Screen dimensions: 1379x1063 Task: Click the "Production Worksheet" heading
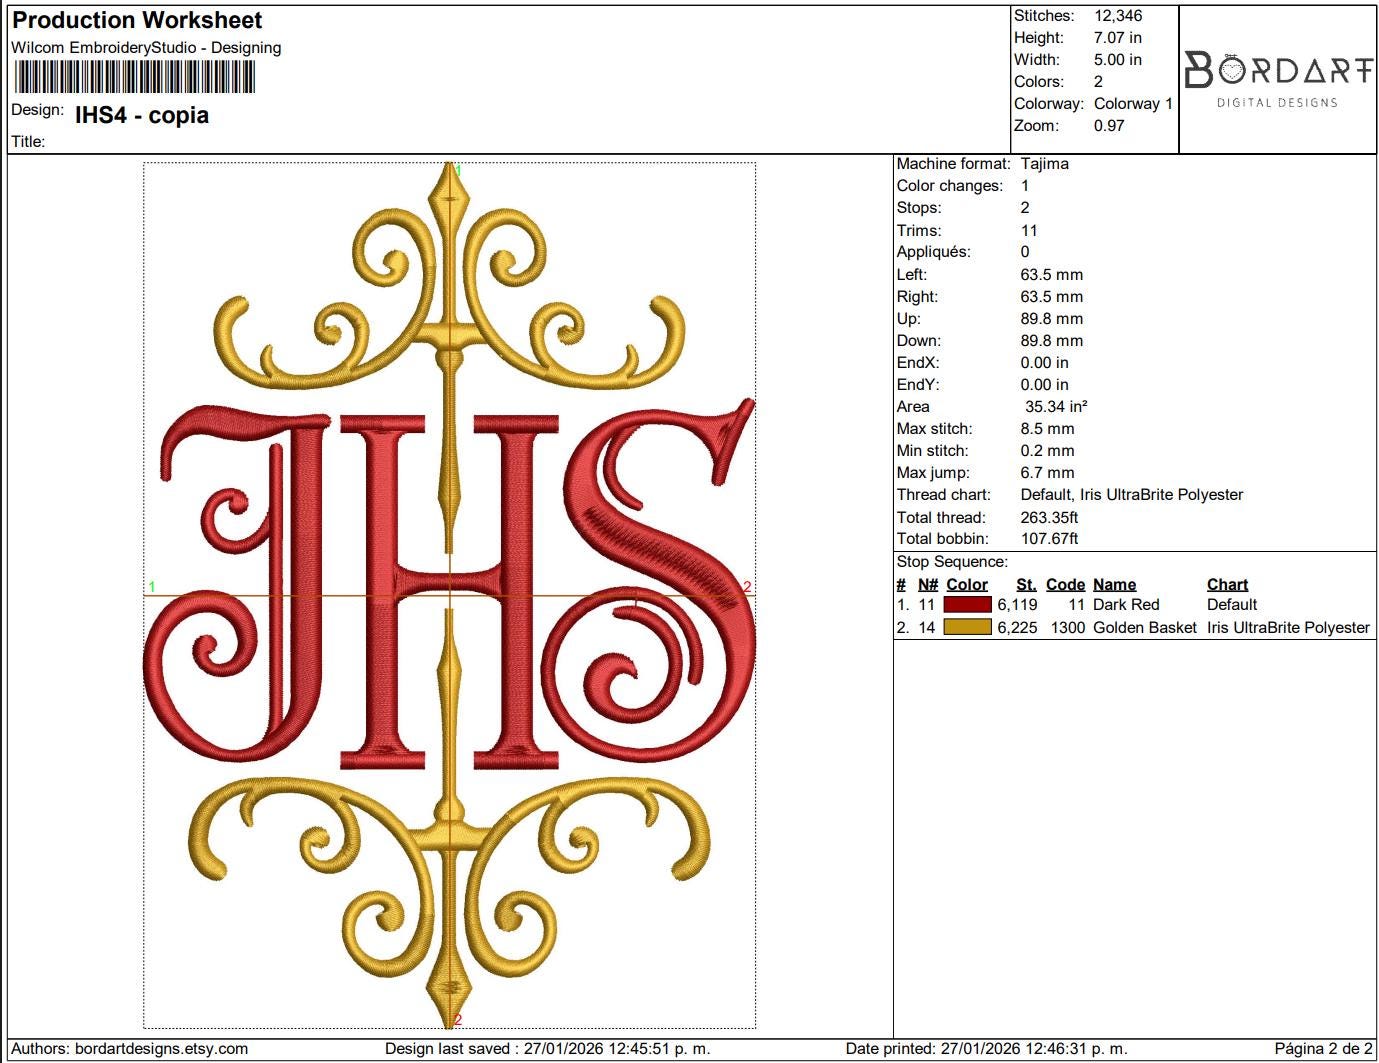pos(137,20)
